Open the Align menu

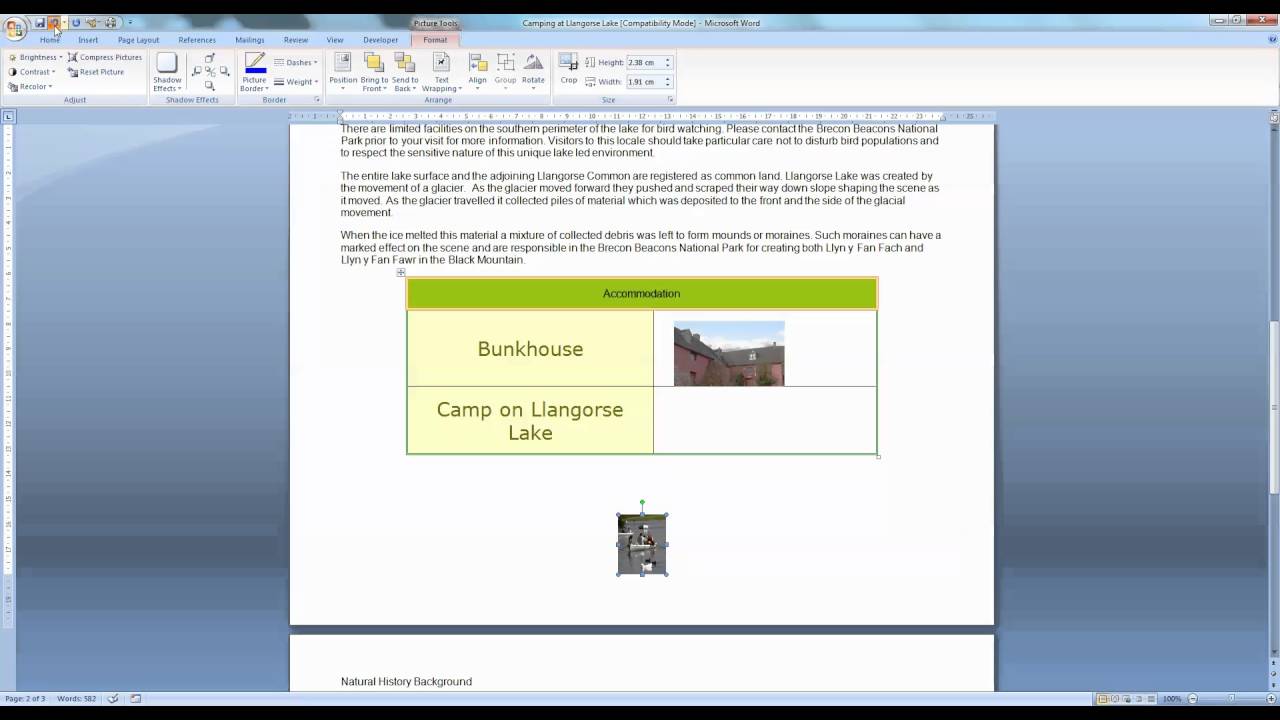click(478, 72)
